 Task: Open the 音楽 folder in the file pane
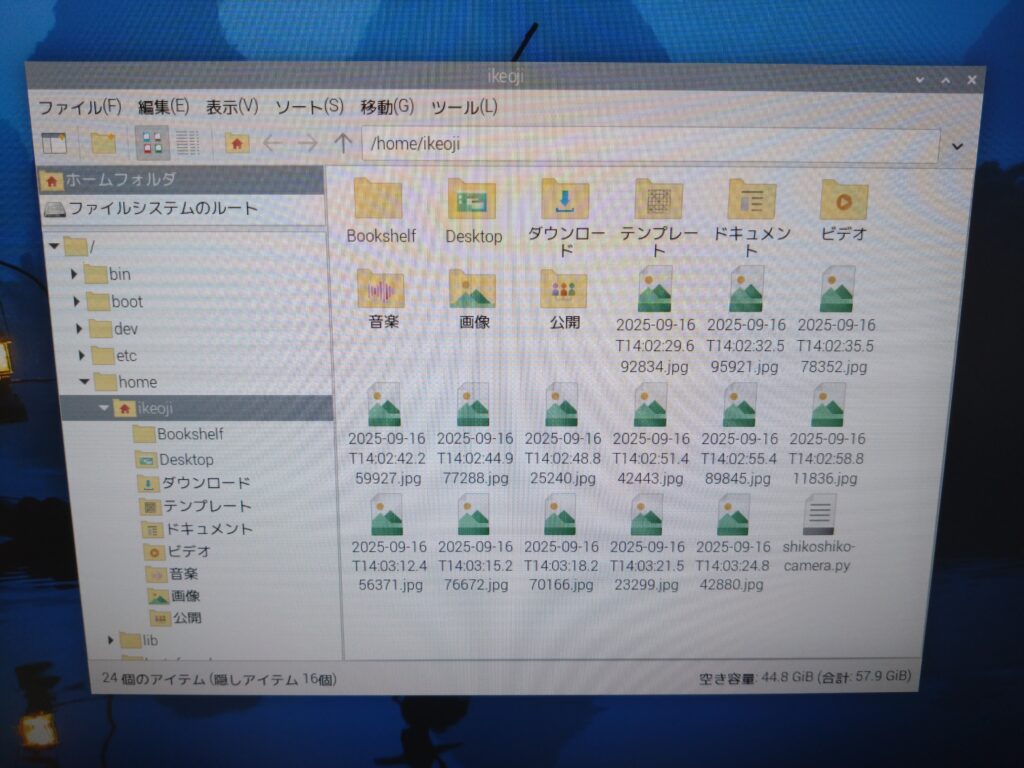point(380,291)
